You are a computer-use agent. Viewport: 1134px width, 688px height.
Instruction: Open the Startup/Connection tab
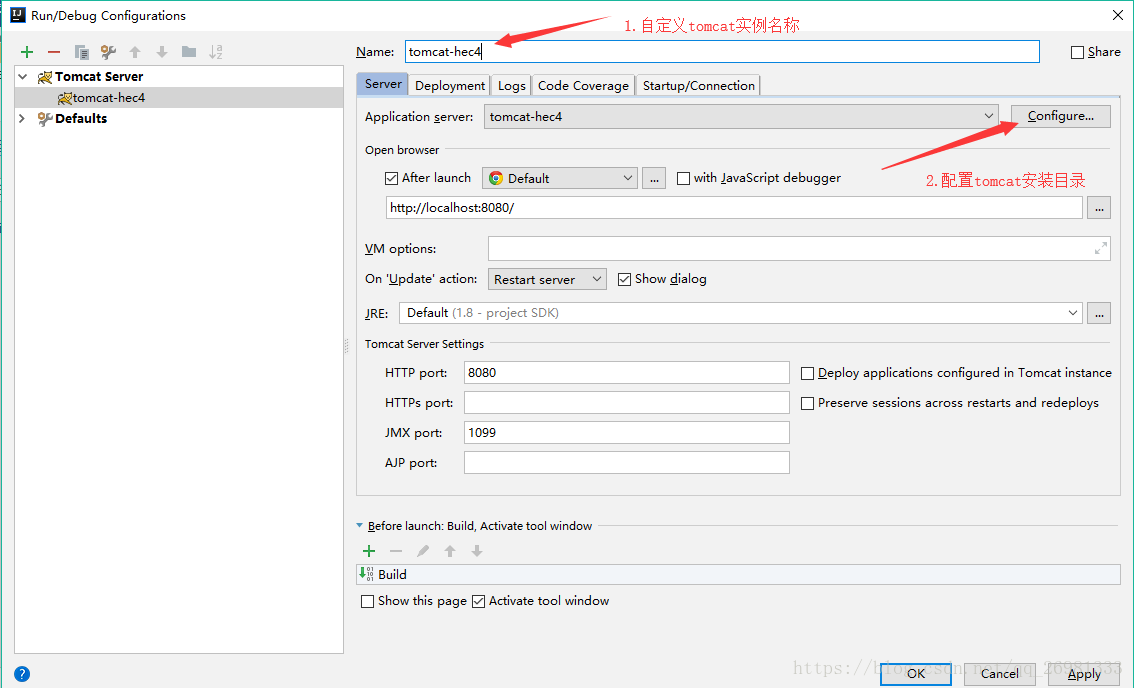pos(699,85)
